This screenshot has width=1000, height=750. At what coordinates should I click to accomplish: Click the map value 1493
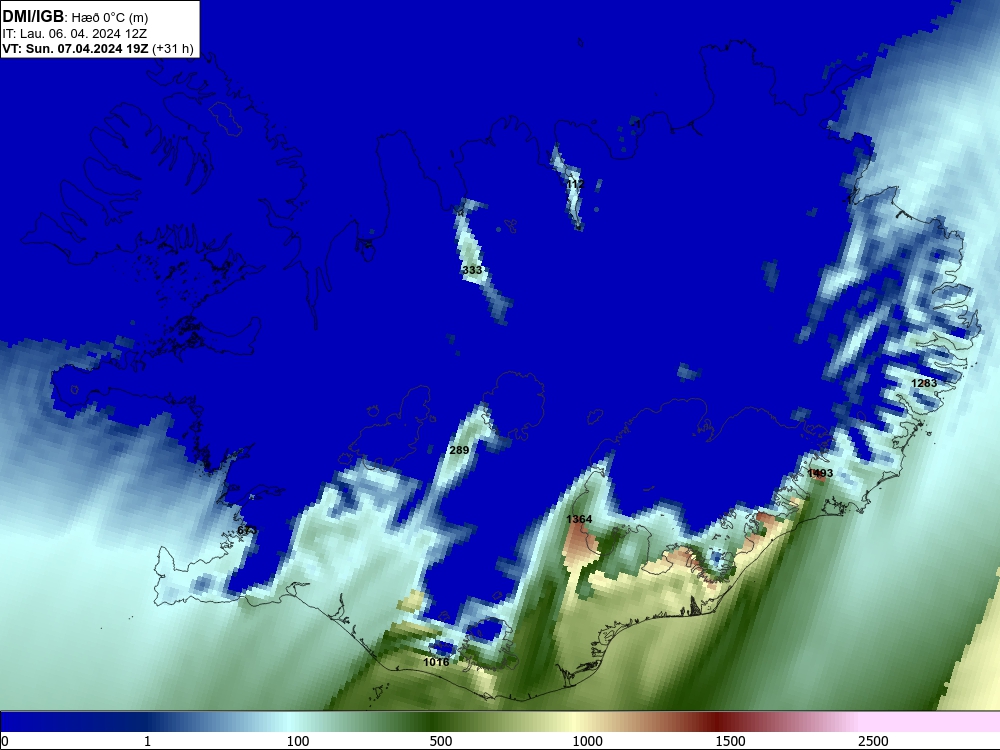(820, 473)
